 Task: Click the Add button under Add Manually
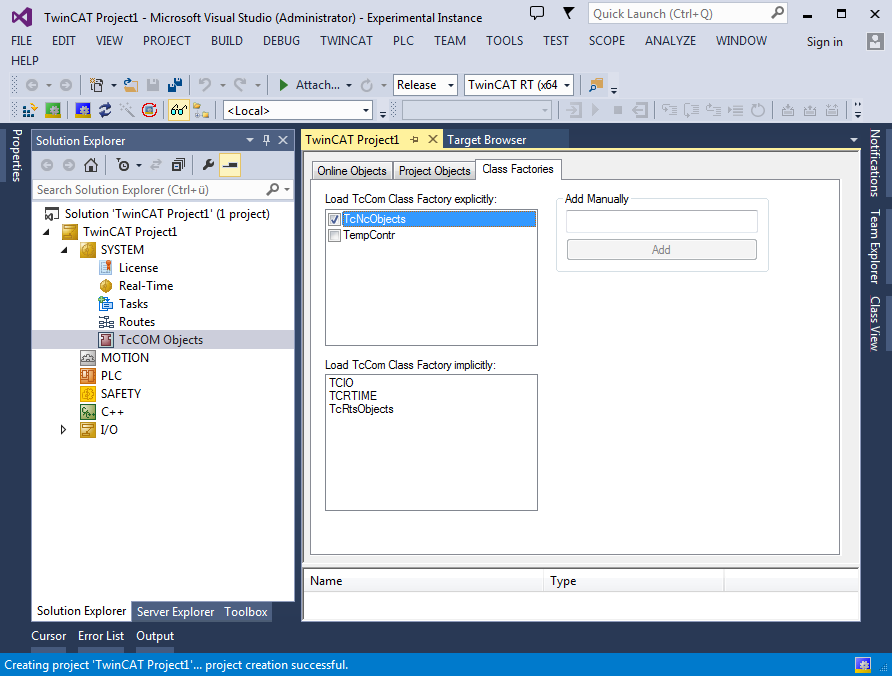662,250
